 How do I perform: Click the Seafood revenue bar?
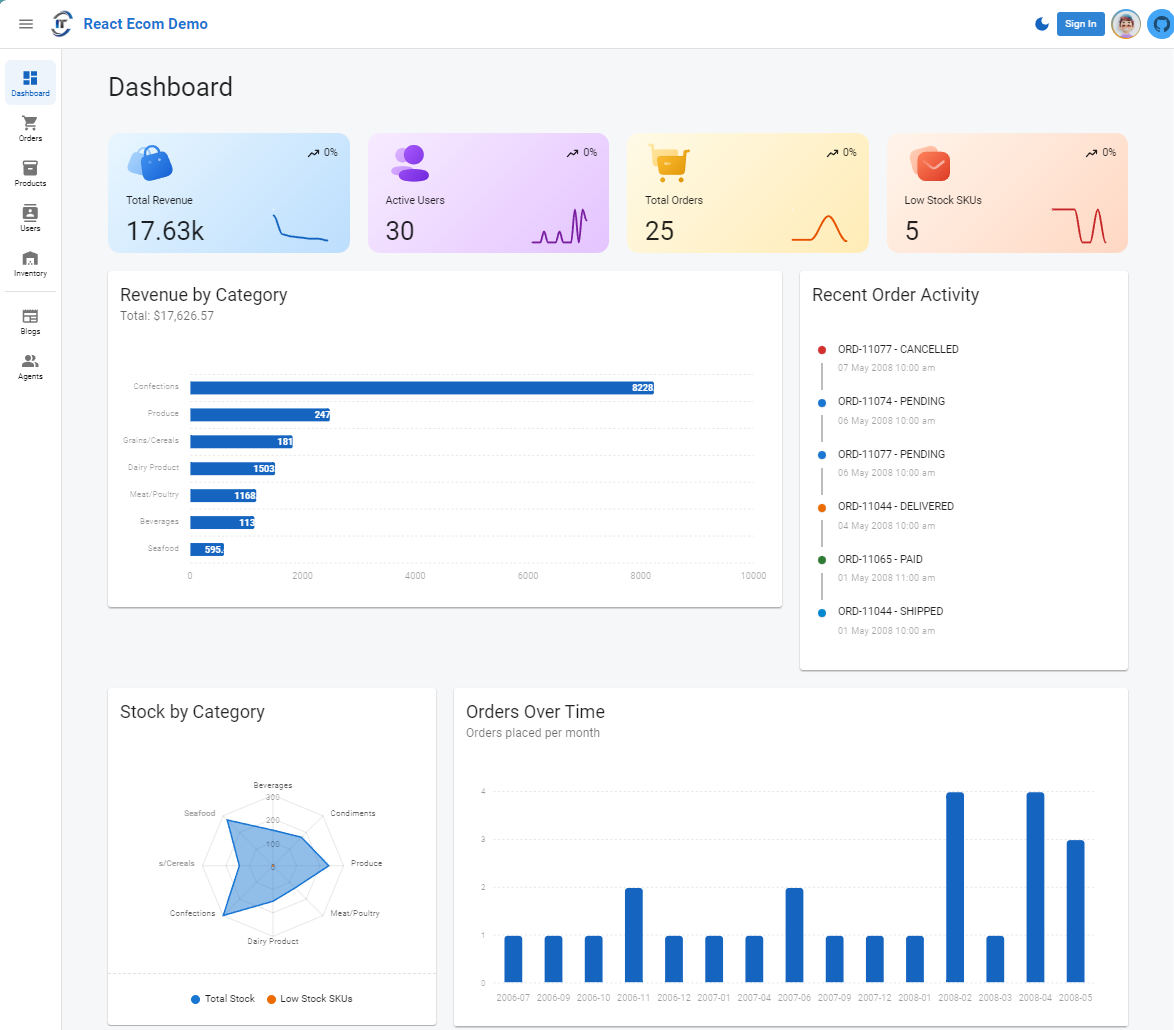point(207,549)
